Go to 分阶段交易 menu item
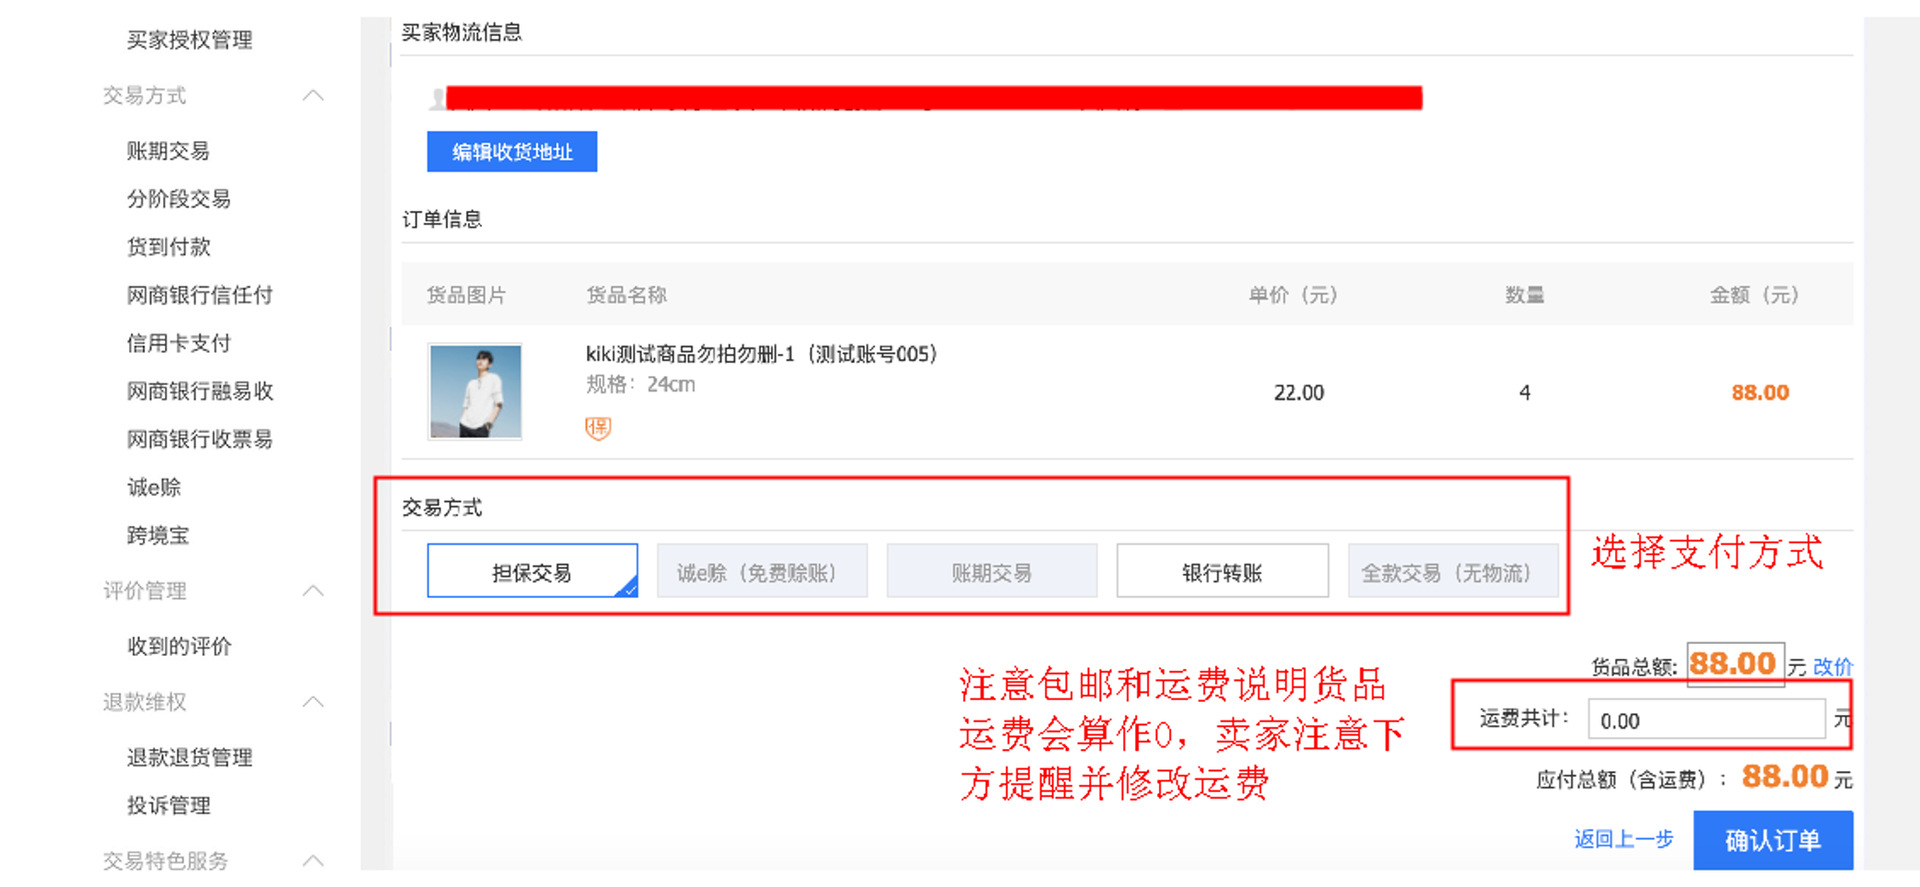This screenshot has height=887, width=1920. click(x=179, y=199)
